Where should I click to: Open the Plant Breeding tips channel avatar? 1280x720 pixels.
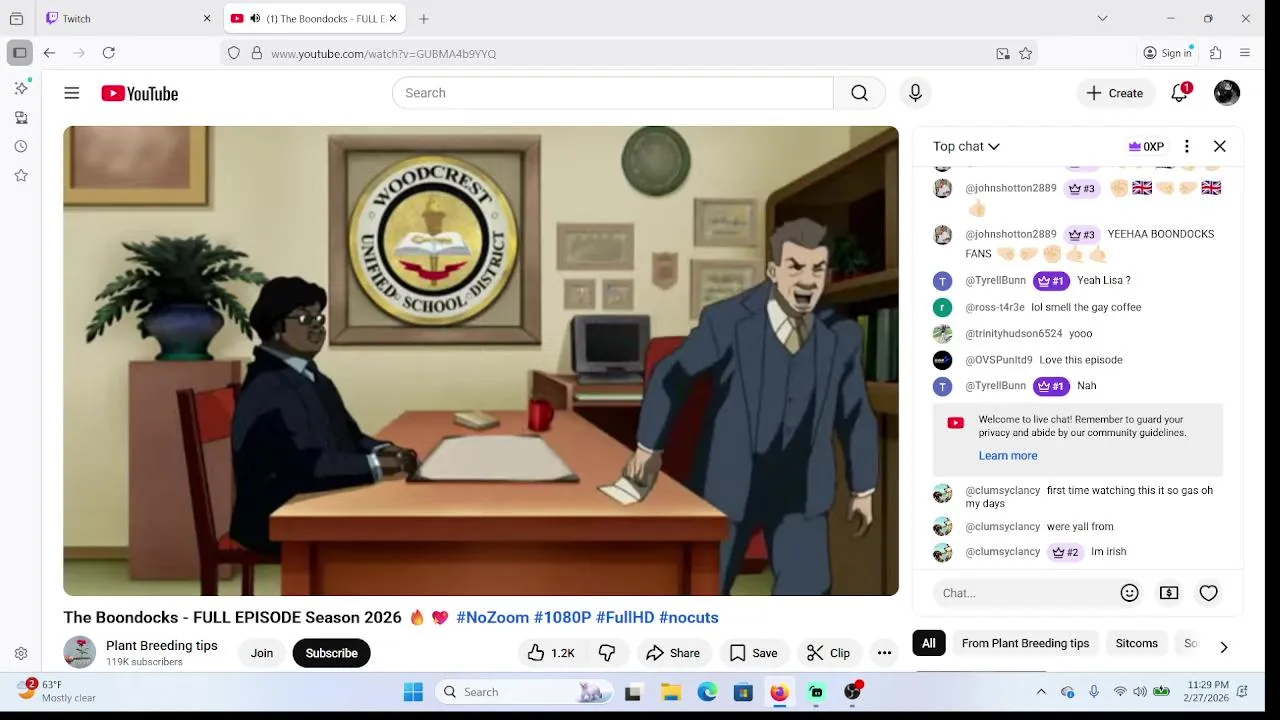(80, 652)
